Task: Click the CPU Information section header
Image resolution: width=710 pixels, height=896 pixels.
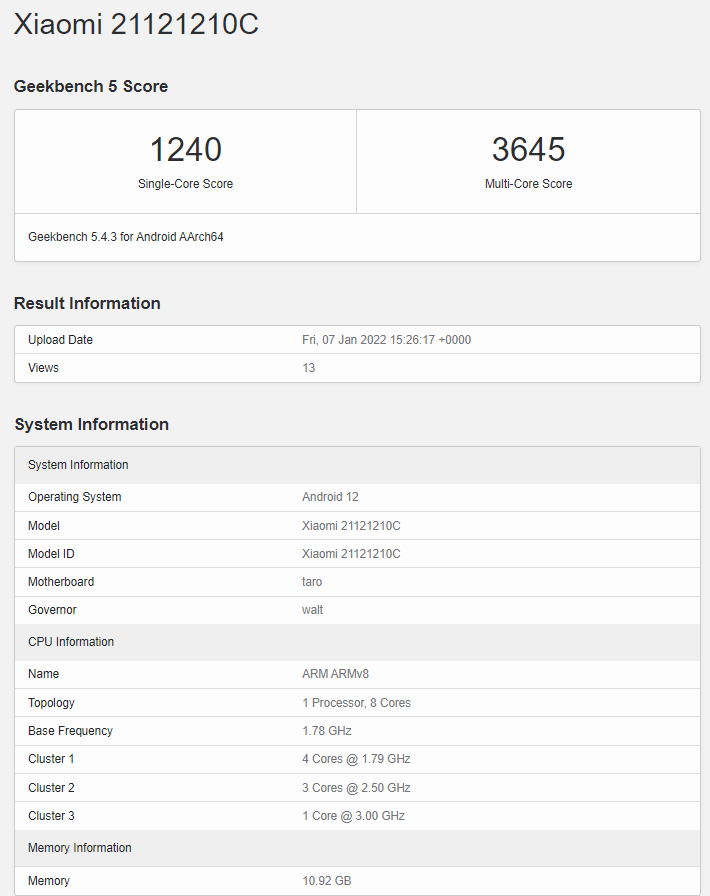Action: click(x=71, y=642)
